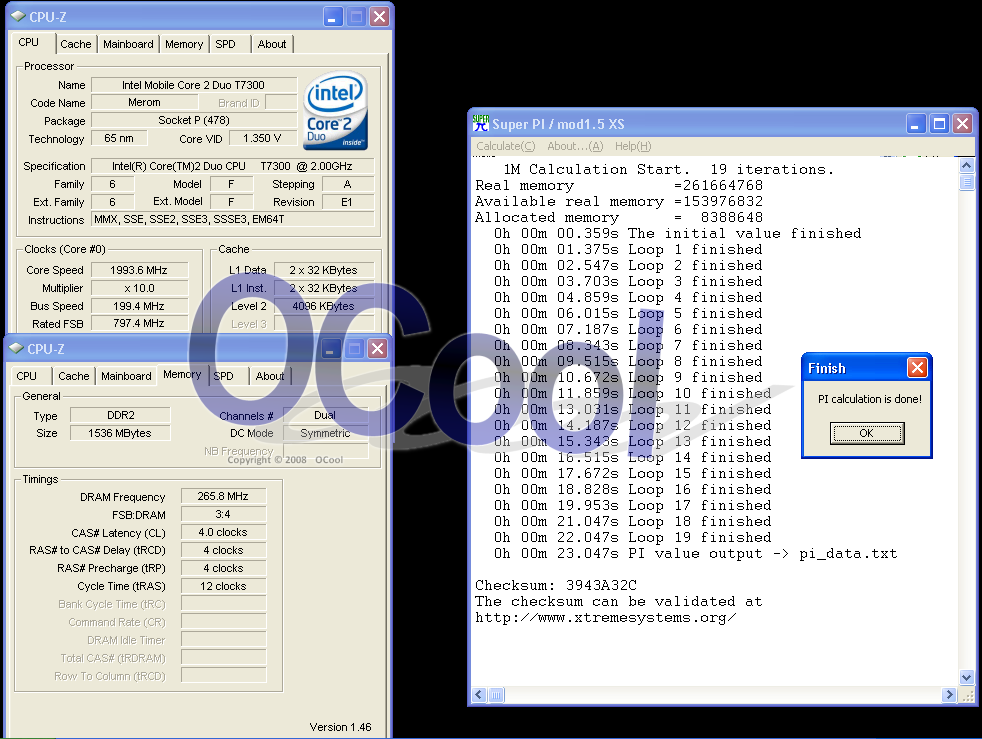Image resolution: width=982 pixels, height=739 pixels.
Task: Open the Calculate menu in Super PI
Action: click(506, 146)
